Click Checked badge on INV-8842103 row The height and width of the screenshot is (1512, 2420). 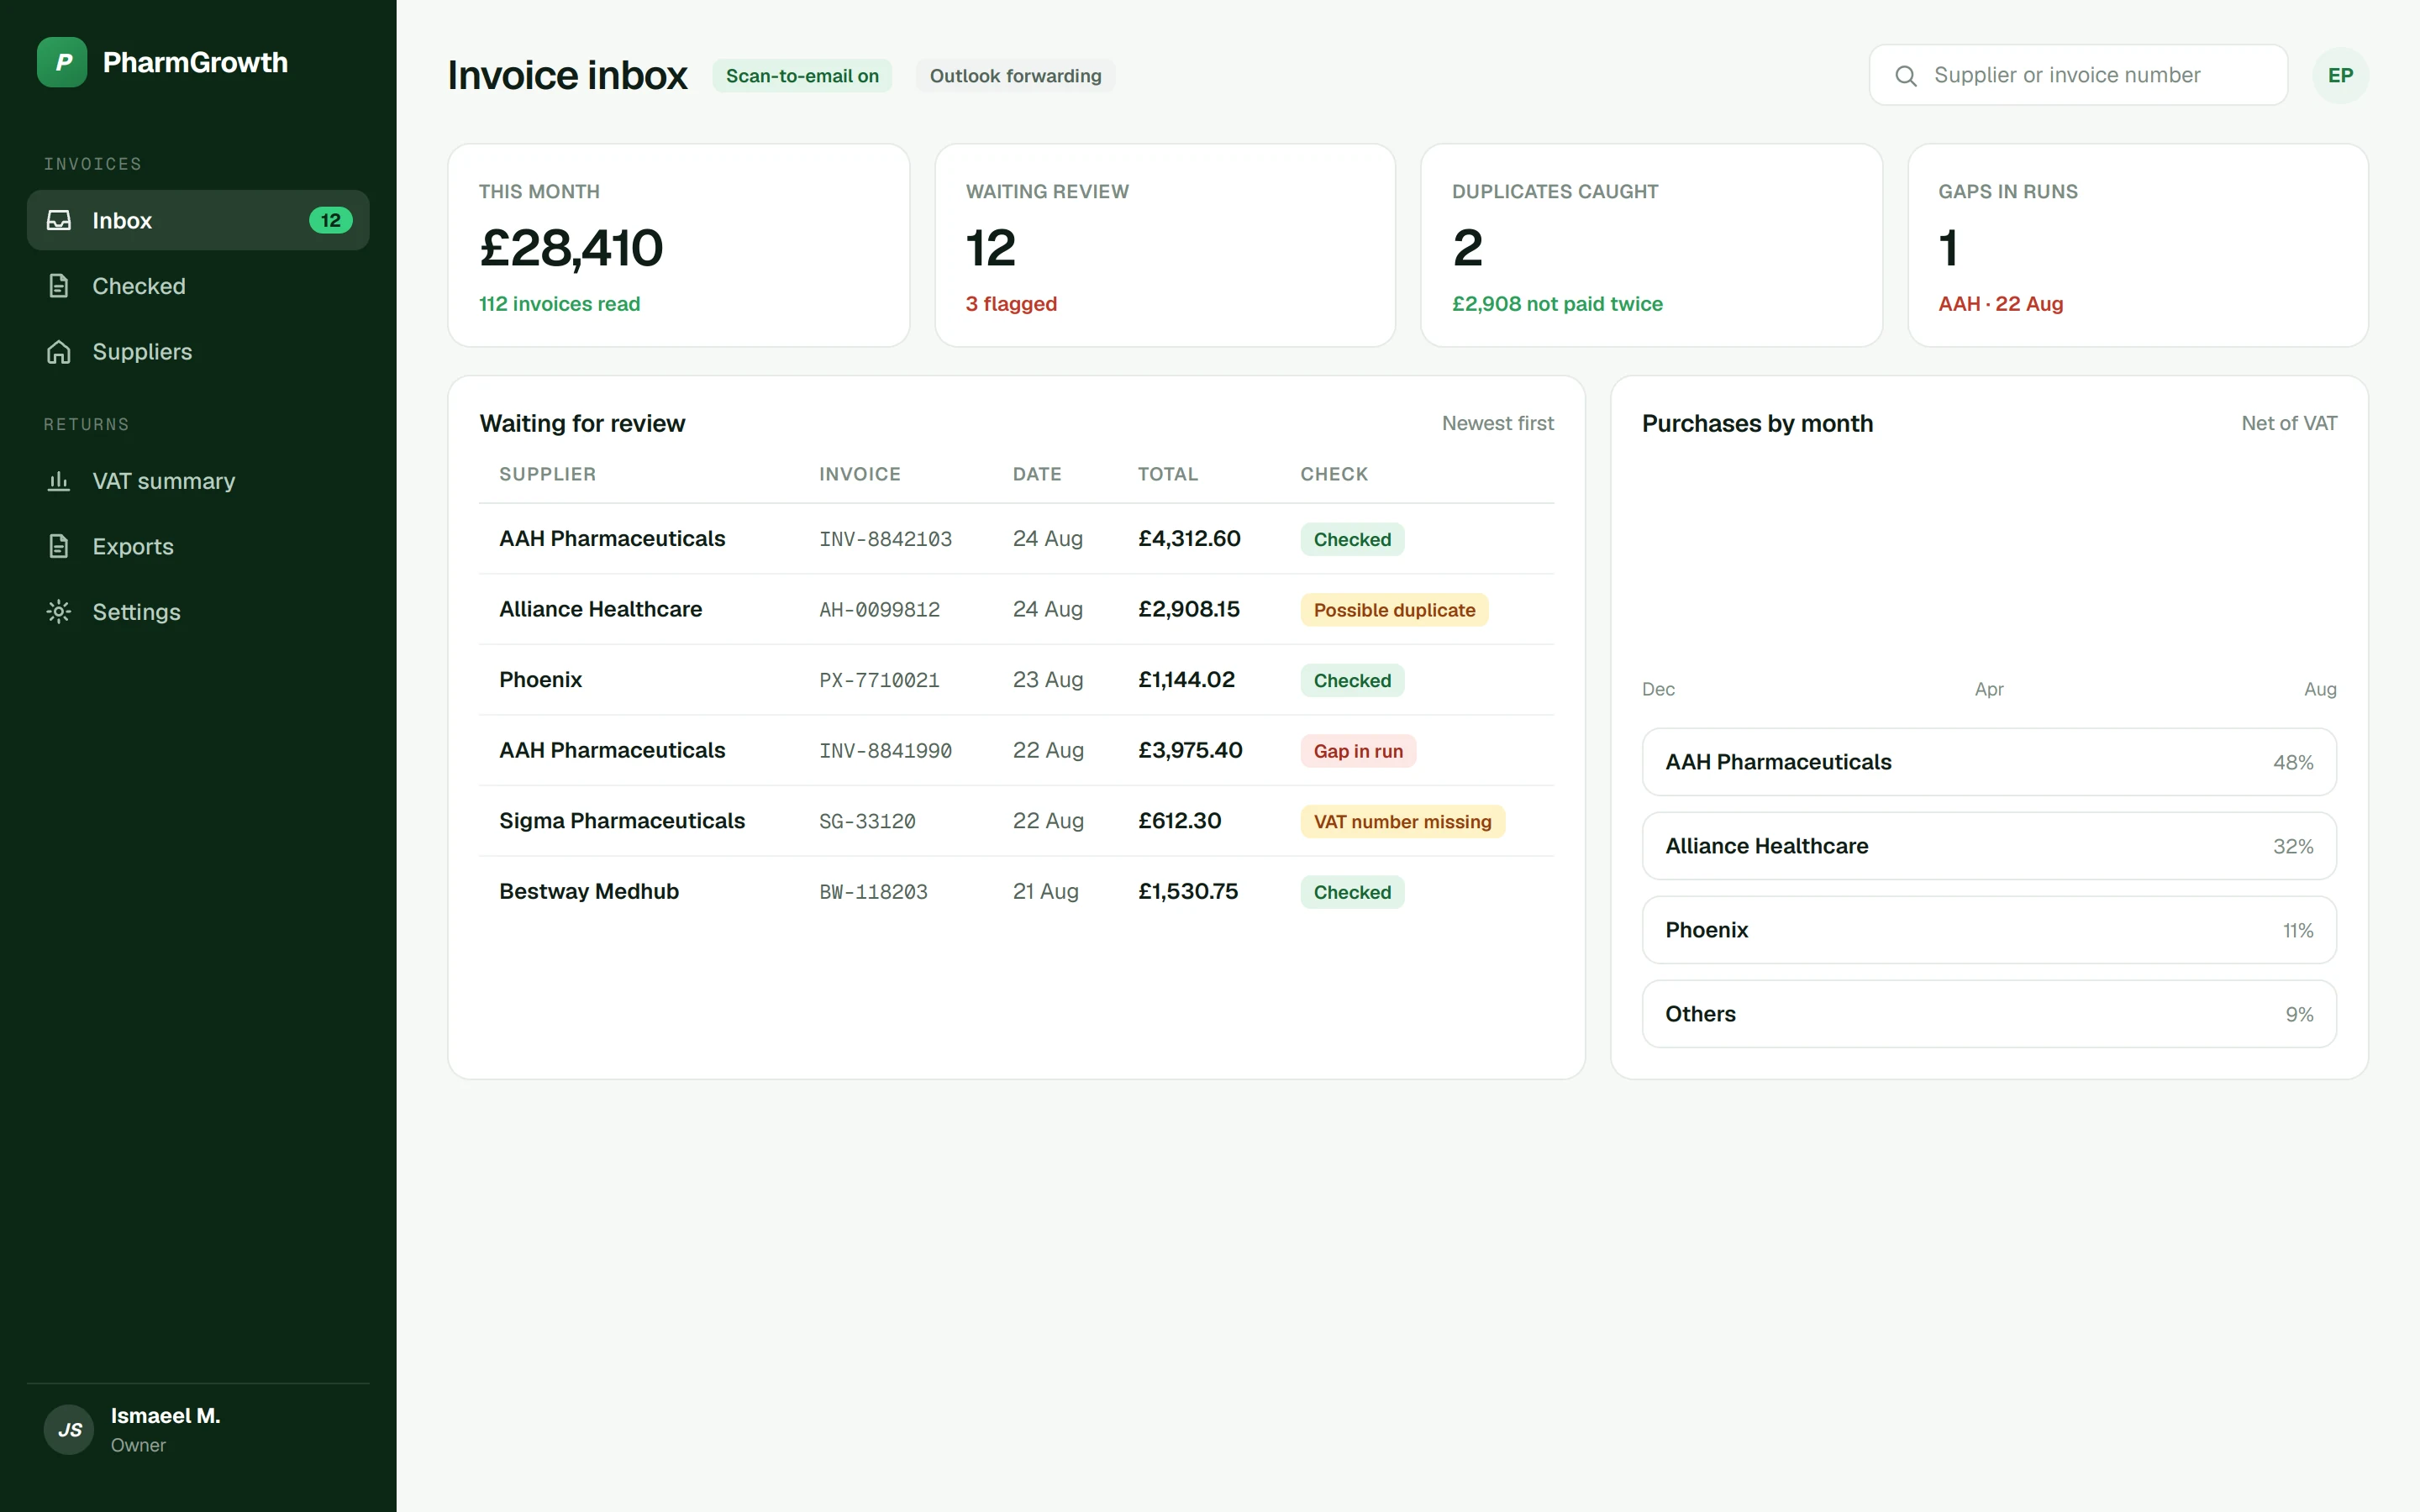[x=1352, y=539]
